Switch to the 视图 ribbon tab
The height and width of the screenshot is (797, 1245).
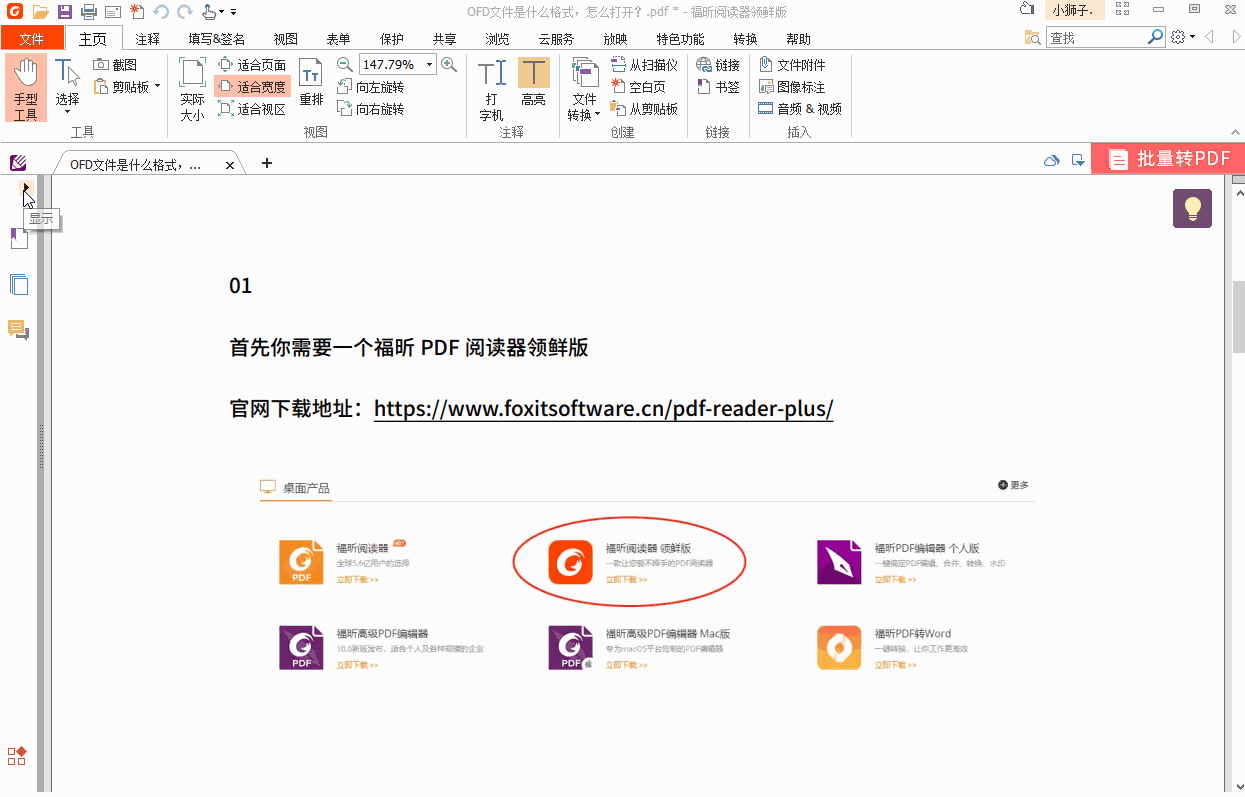[285, 38]
